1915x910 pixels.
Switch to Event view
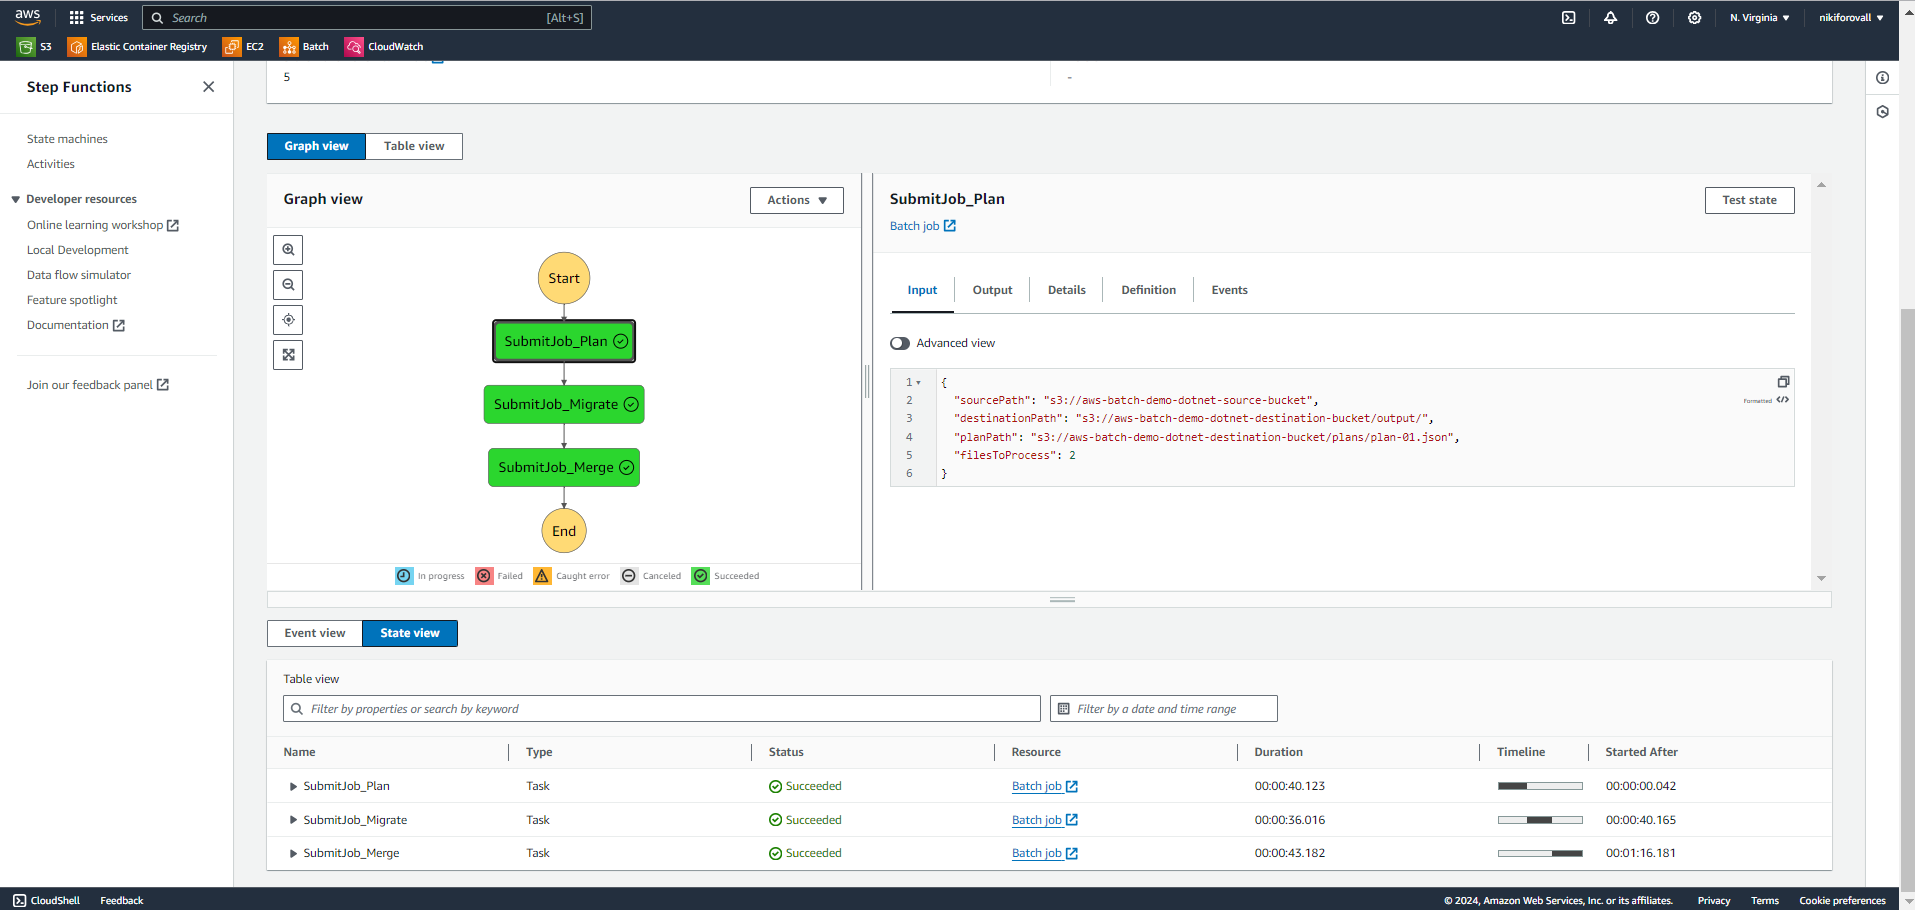(315, 633)
